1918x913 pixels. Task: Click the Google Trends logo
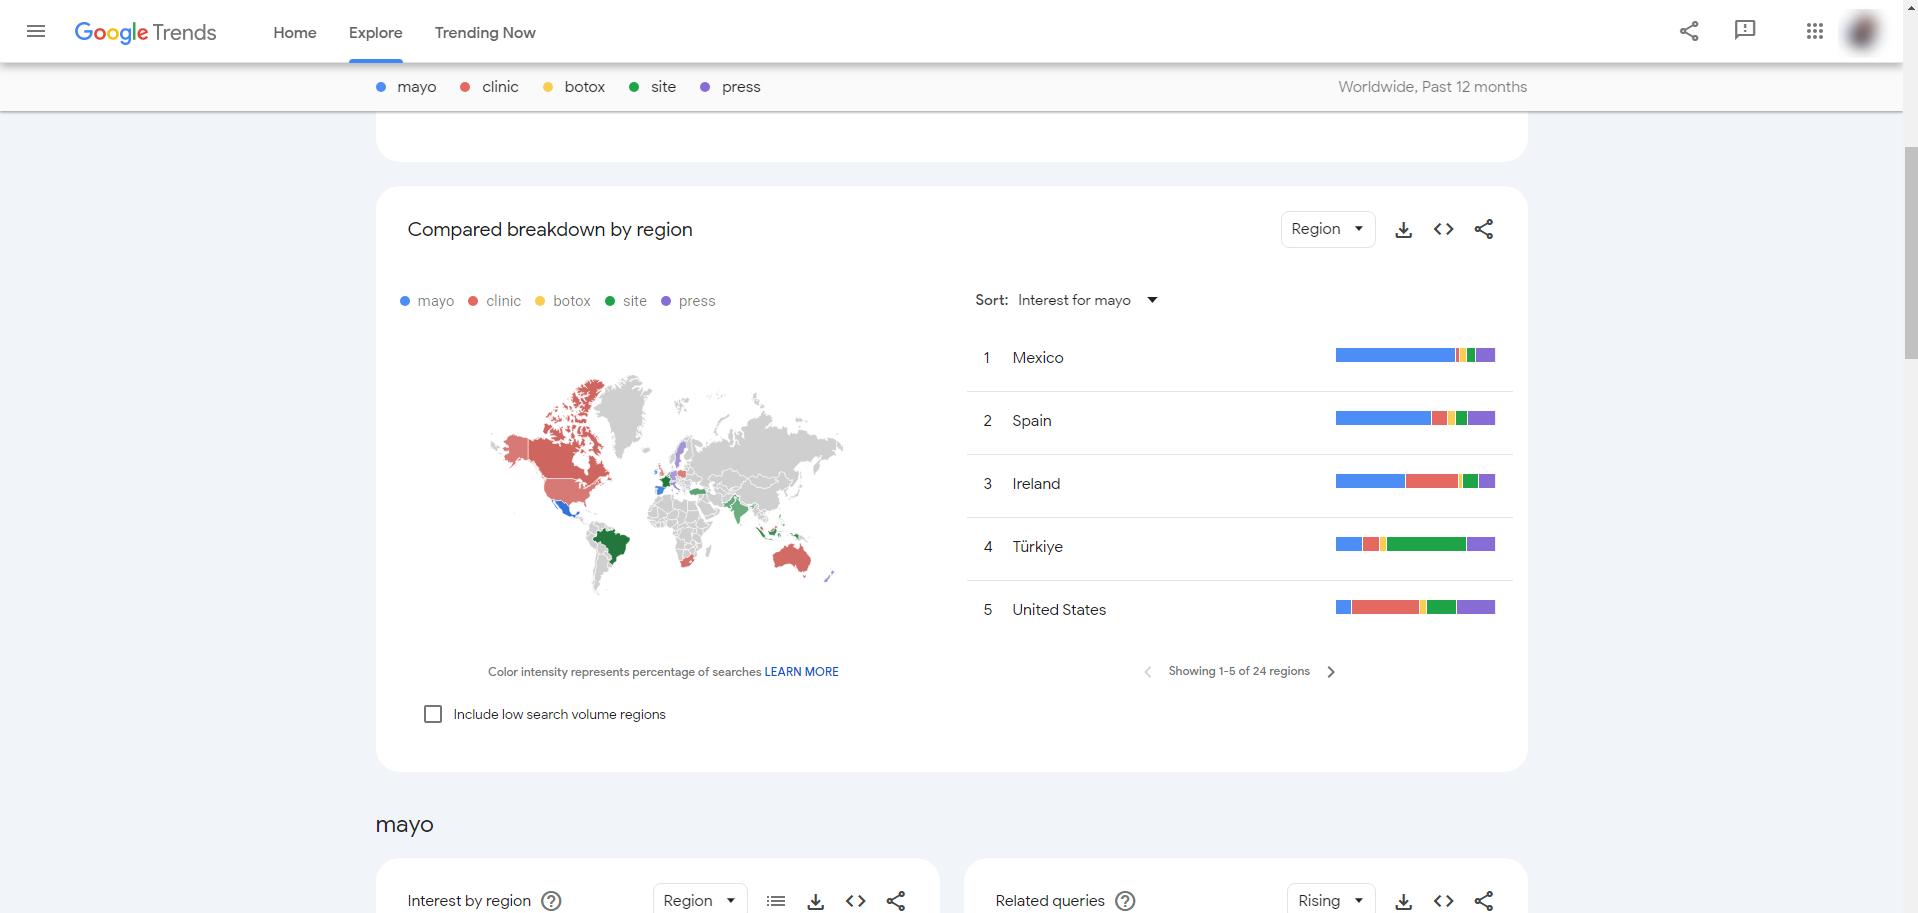point(145,32)
